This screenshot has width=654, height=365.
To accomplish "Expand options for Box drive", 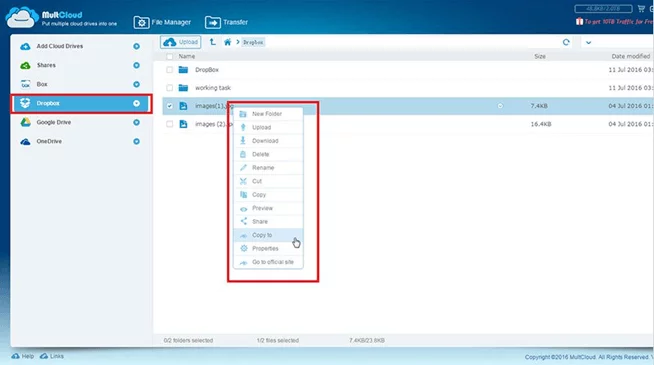I will 136,84.
